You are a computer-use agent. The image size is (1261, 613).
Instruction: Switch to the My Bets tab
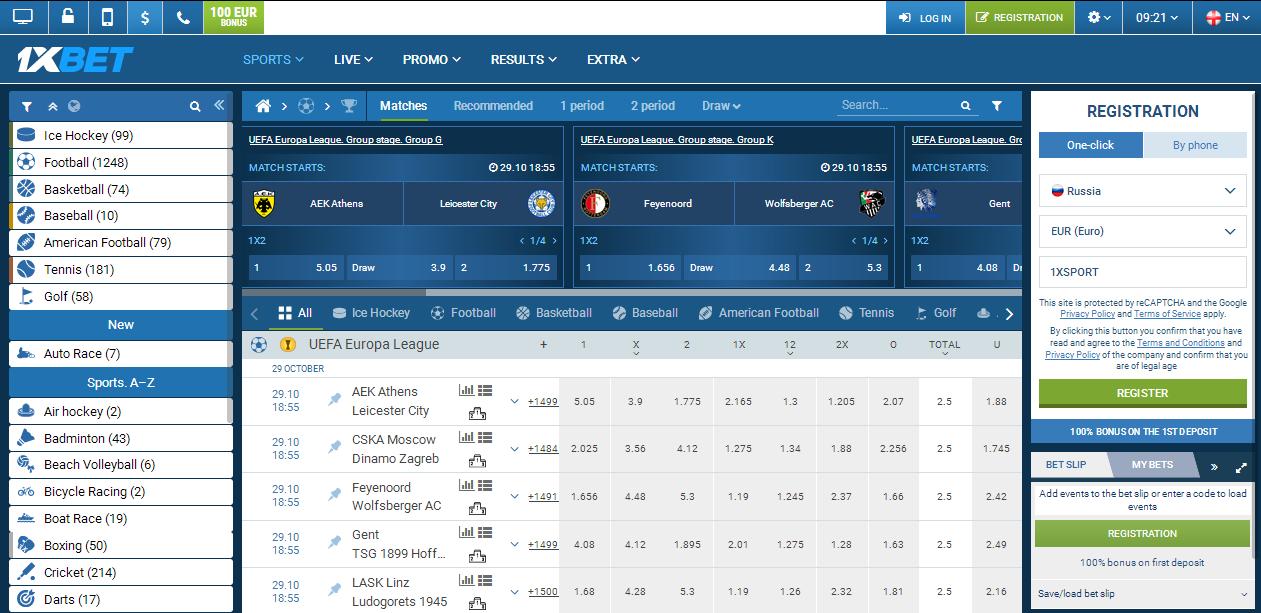coord(1152,465)
